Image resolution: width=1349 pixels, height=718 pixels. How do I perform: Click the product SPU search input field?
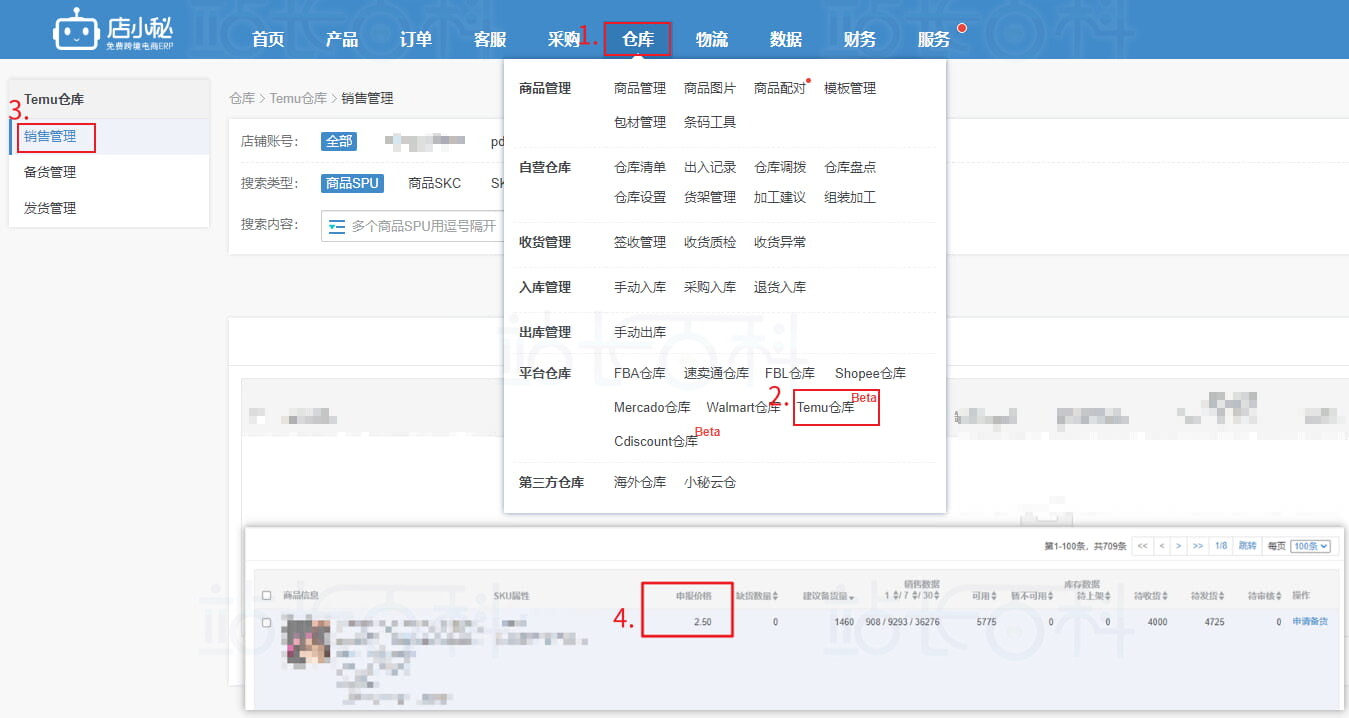pos(422,227)
